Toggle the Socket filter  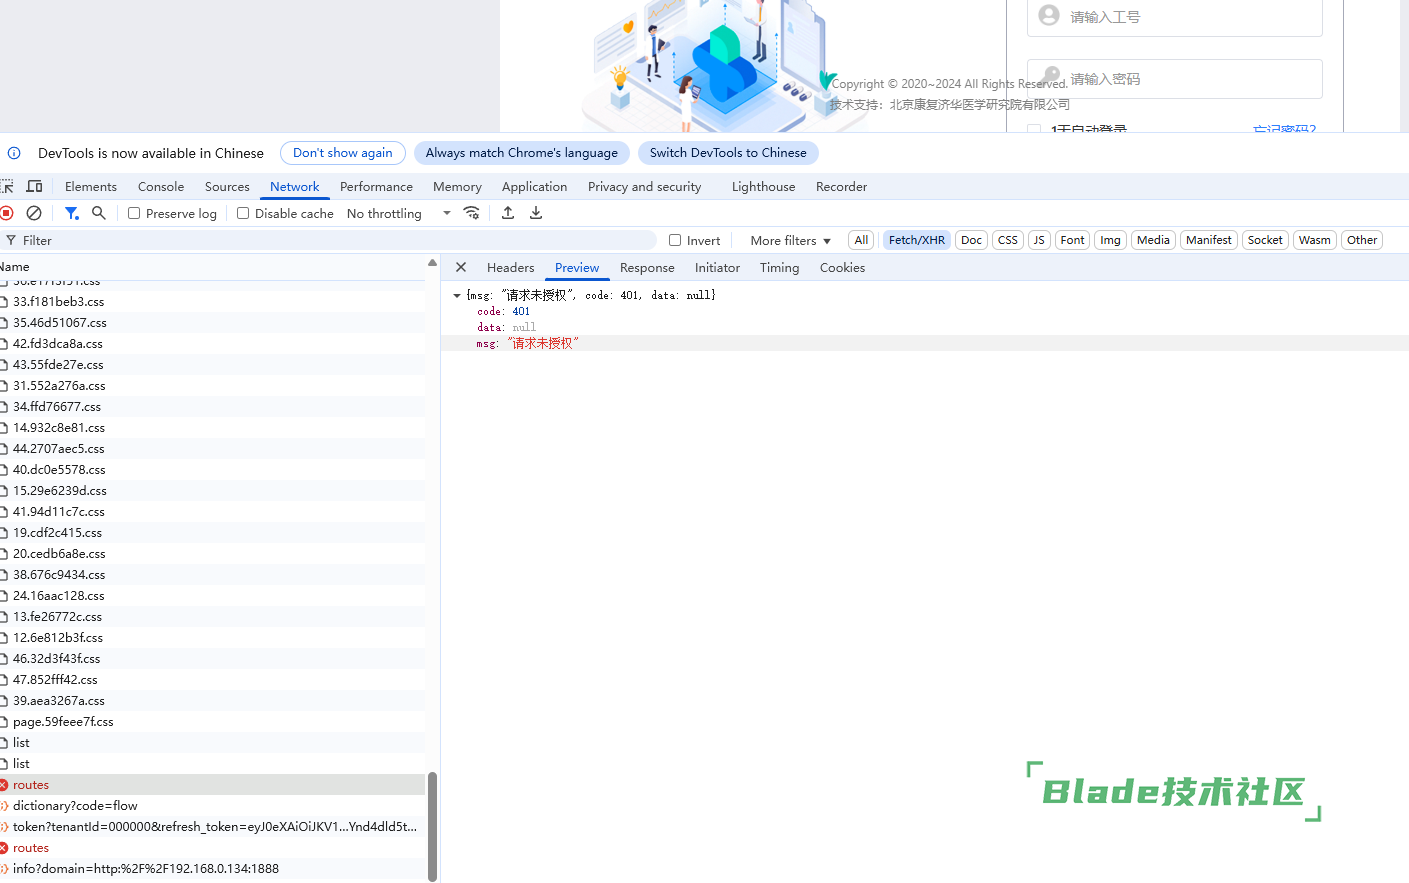(1265, 240)
